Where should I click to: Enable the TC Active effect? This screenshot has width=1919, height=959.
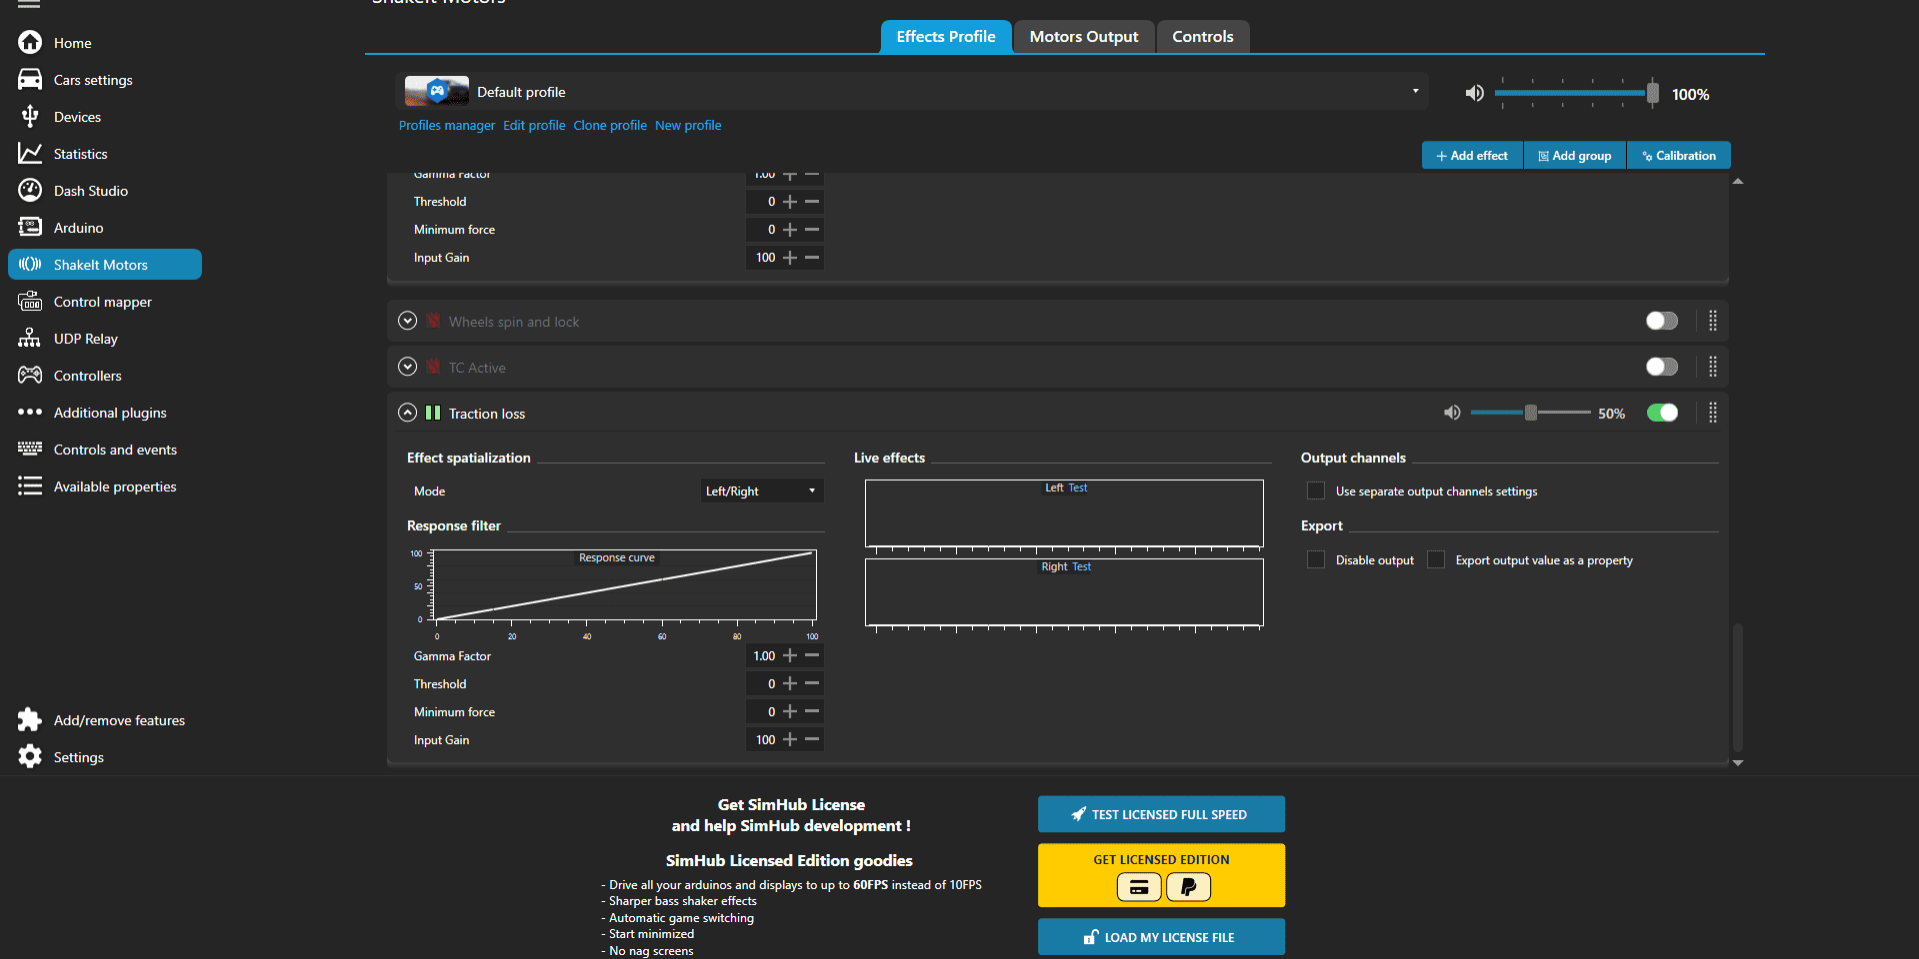[x=1661, y=366]
